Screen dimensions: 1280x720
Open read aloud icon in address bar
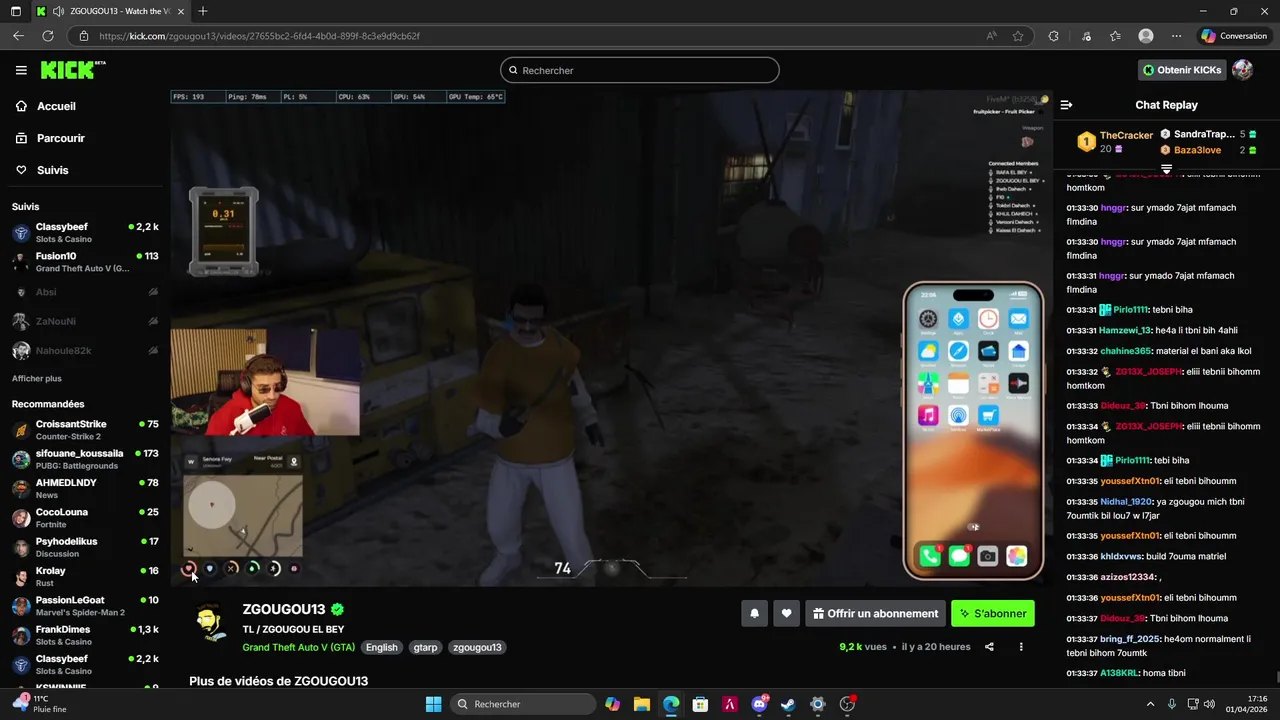pyautogui.click(x=991, y=36)
